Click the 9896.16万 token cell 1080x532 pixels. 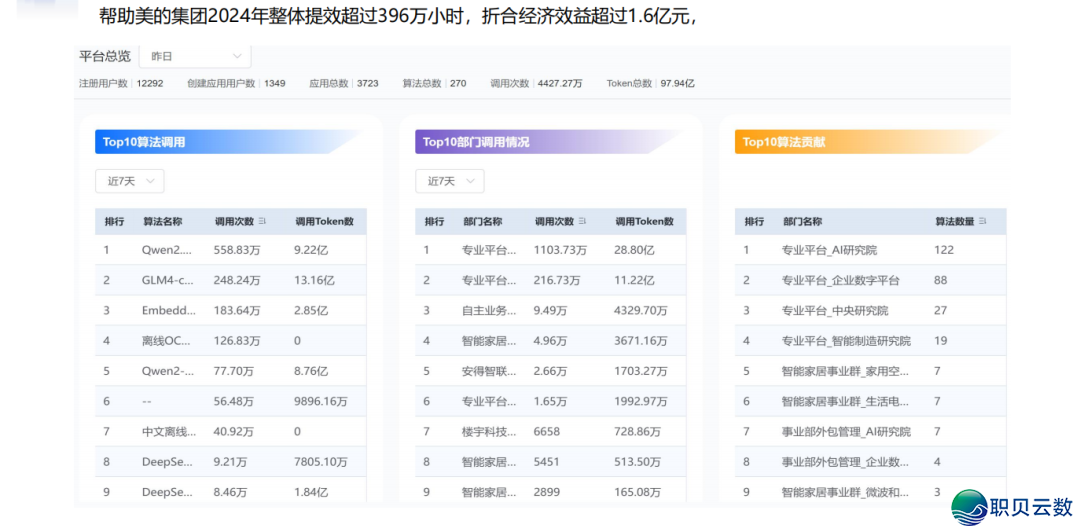[x=321, y=402]
